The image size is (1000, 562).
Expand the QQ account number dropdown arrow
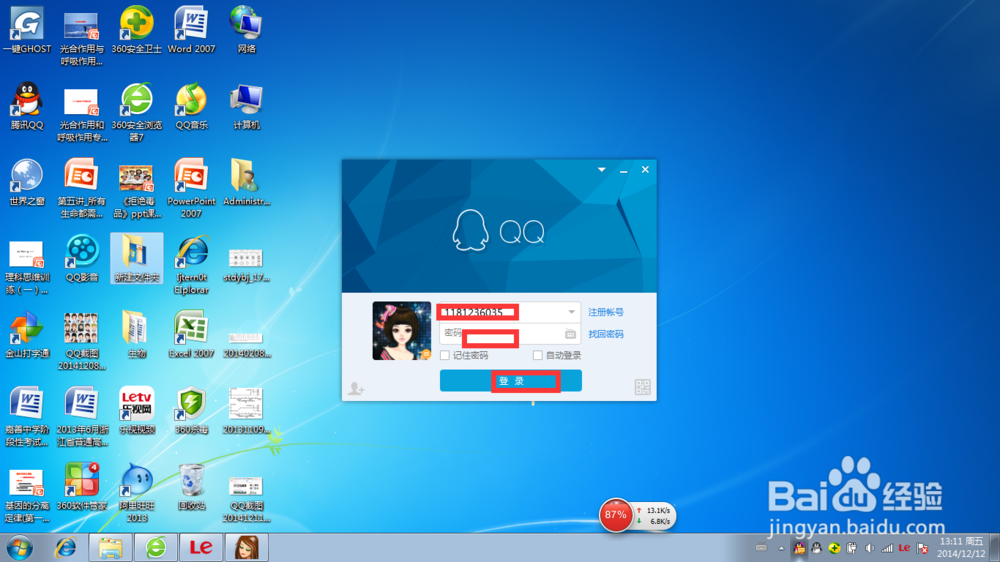[571, 312]
